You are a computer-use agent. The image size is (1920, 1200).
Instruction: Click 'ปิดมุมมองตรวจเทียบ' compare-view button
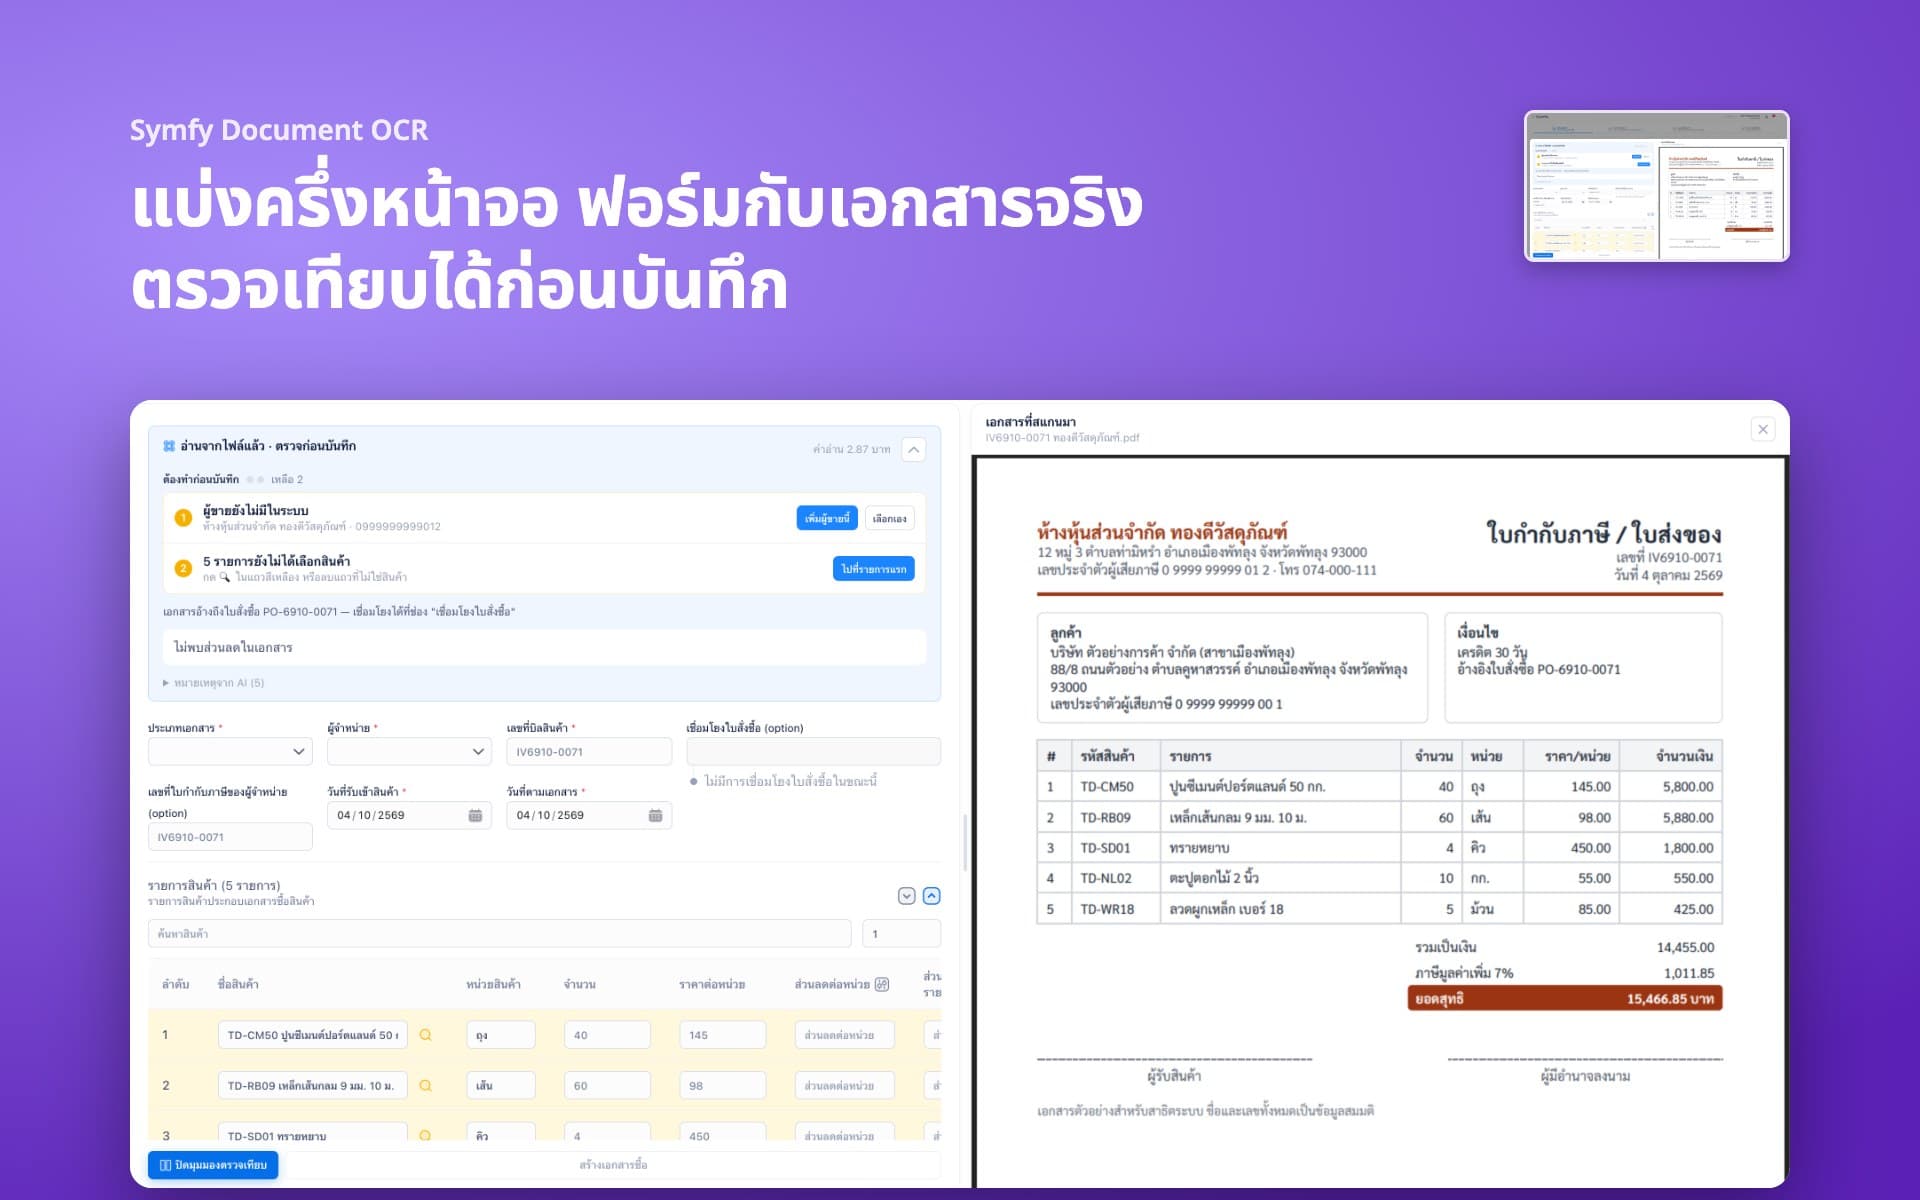click(213, 1165)
